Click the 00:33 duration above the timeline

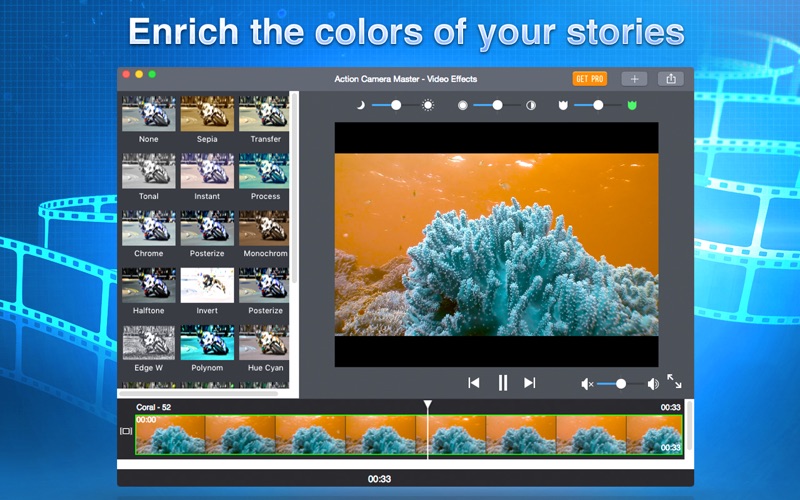(670, 407)
